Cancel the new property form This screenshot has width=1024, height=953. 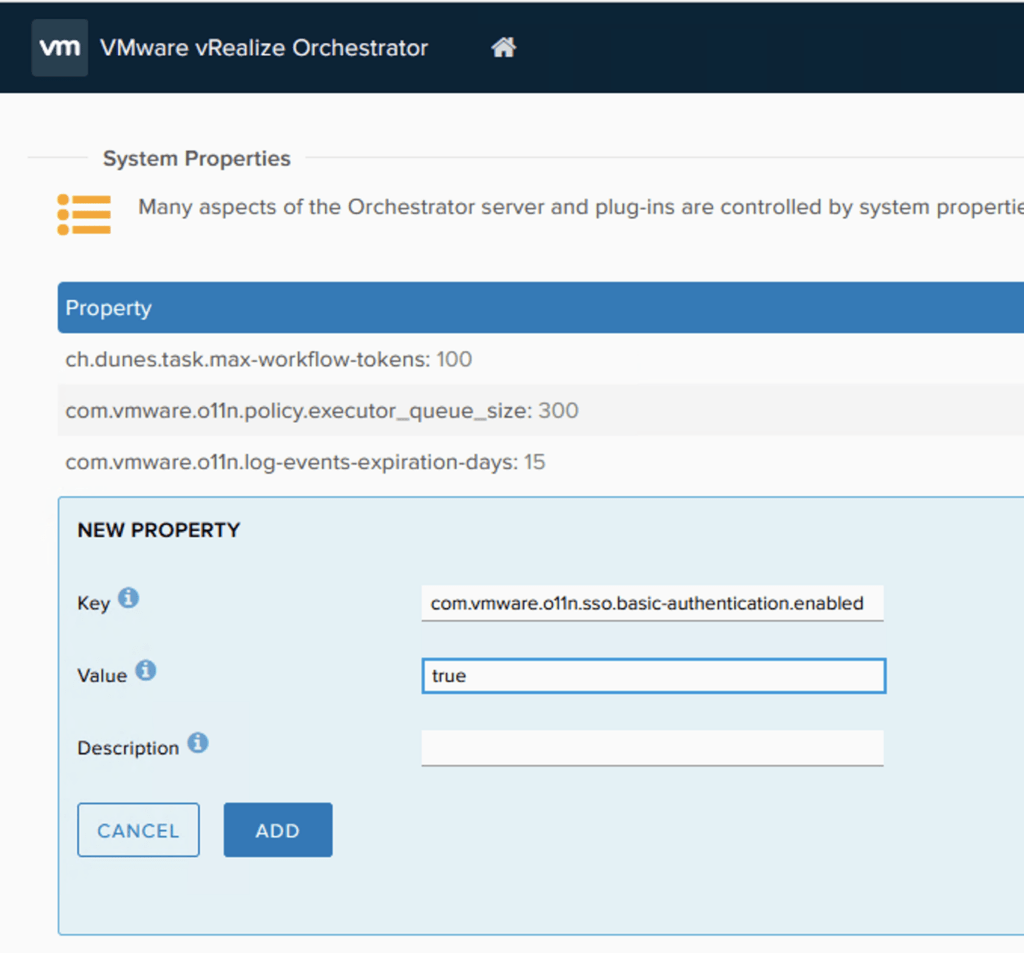(138, 830)
